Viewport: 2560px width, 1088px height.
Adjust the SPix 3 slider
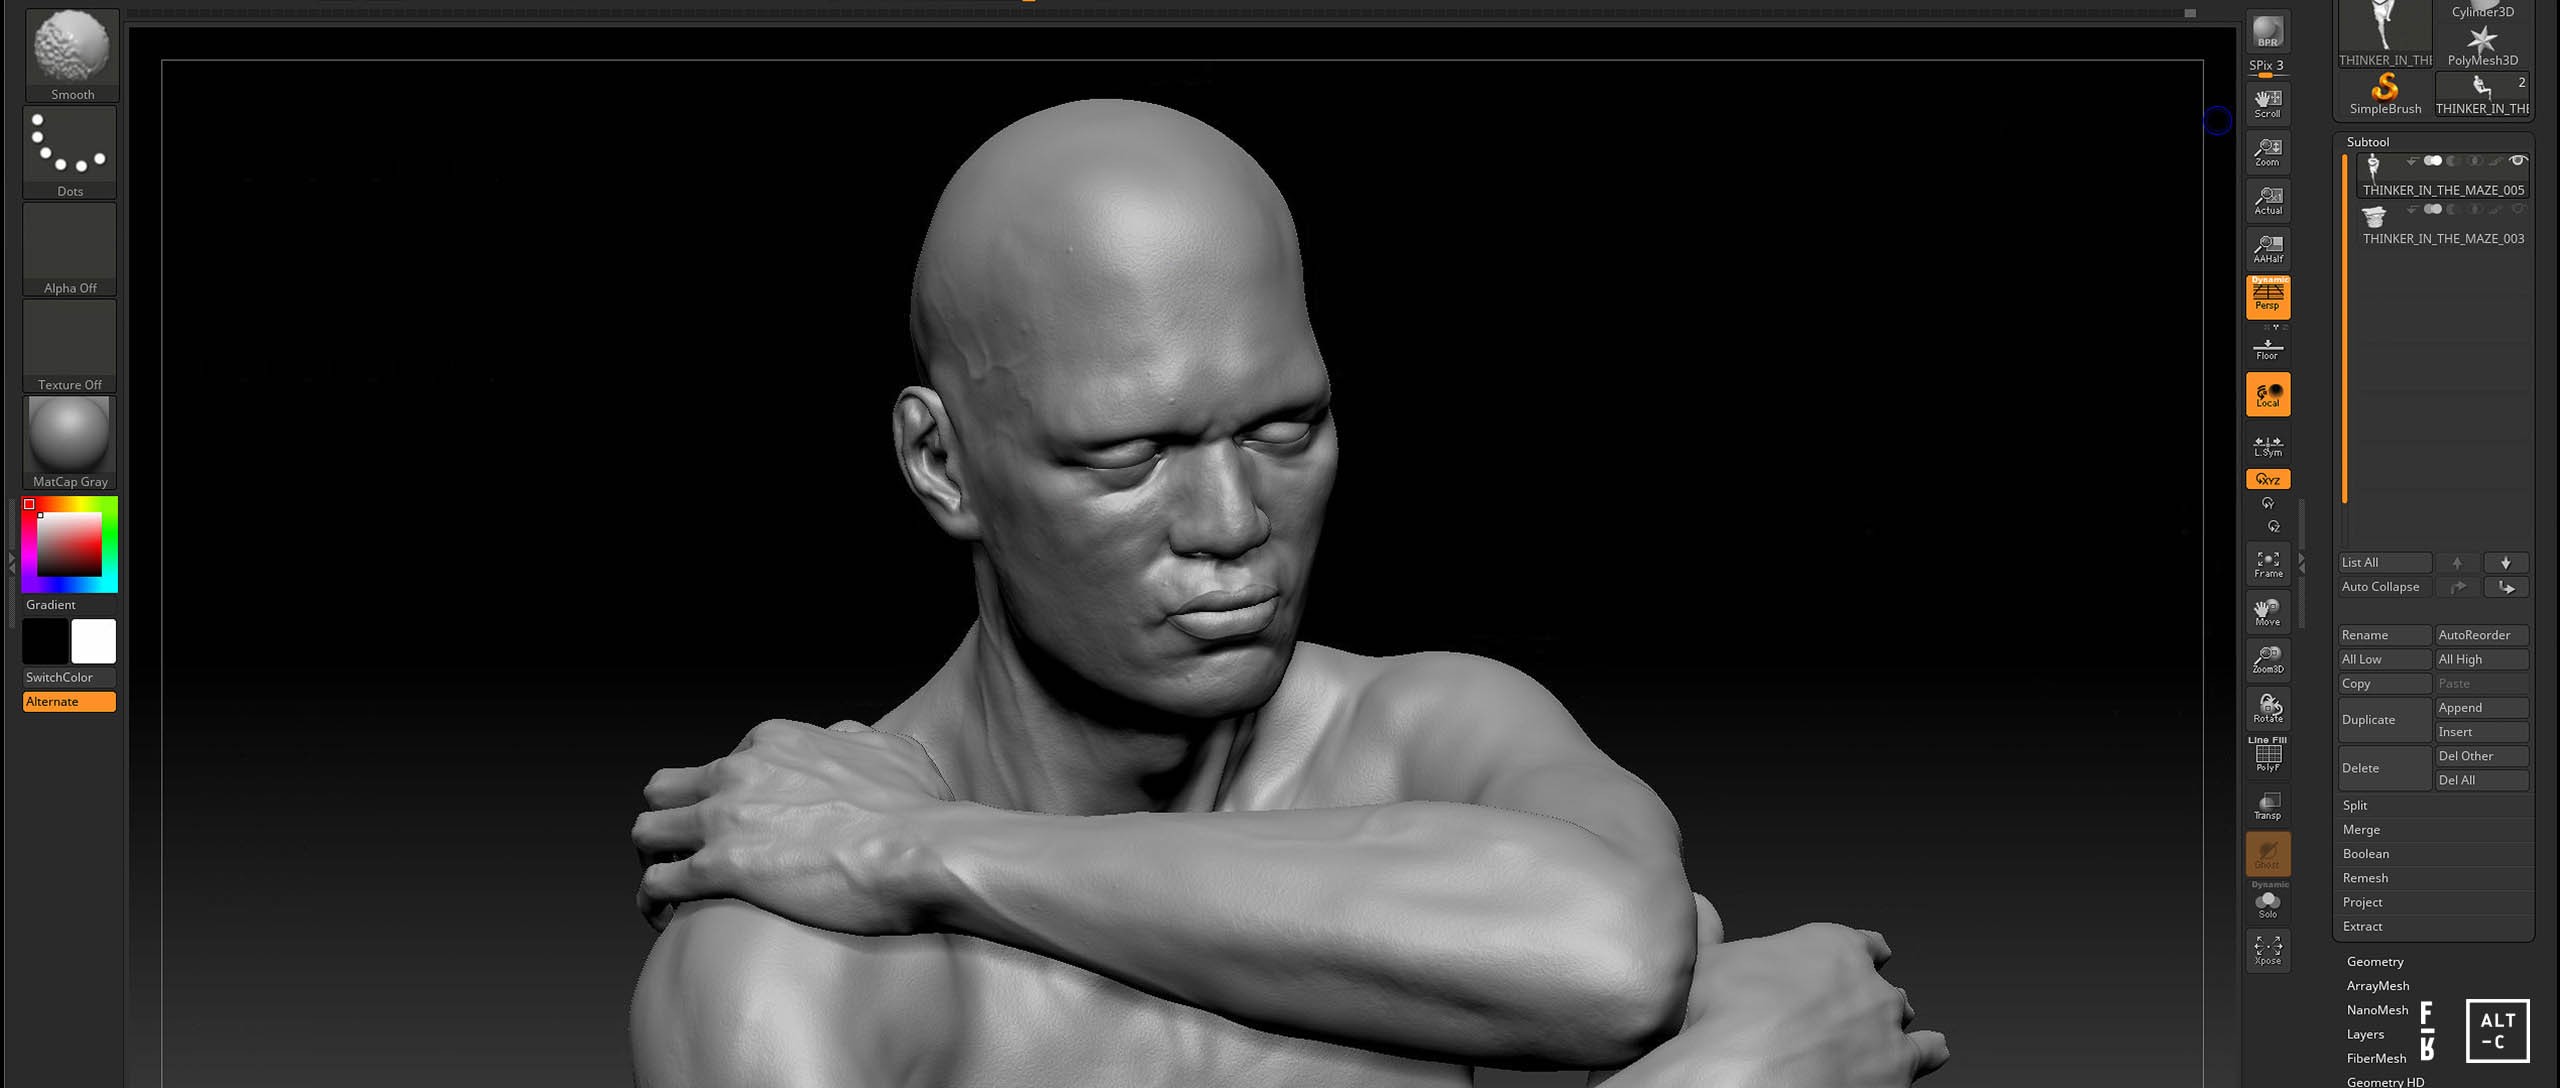coord(2267,68)
